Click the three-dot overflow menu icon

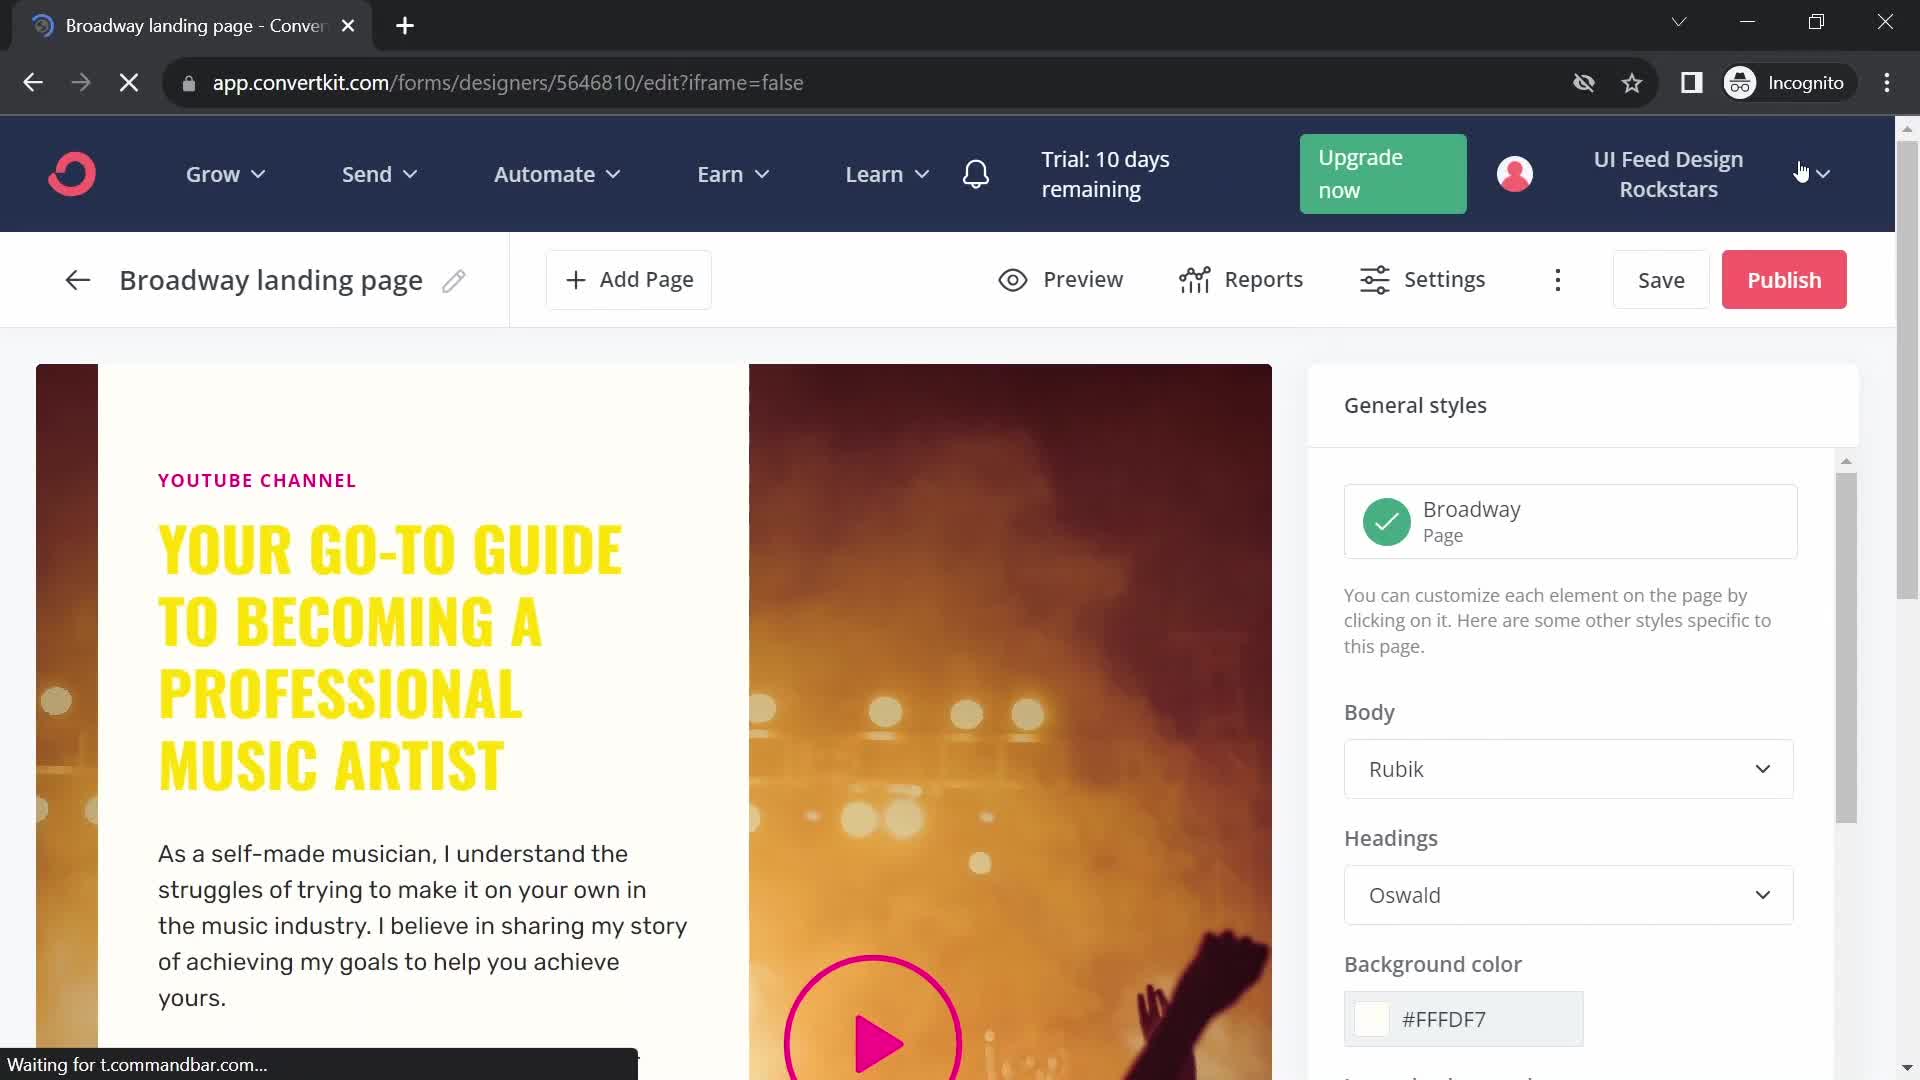[1557, 278]
